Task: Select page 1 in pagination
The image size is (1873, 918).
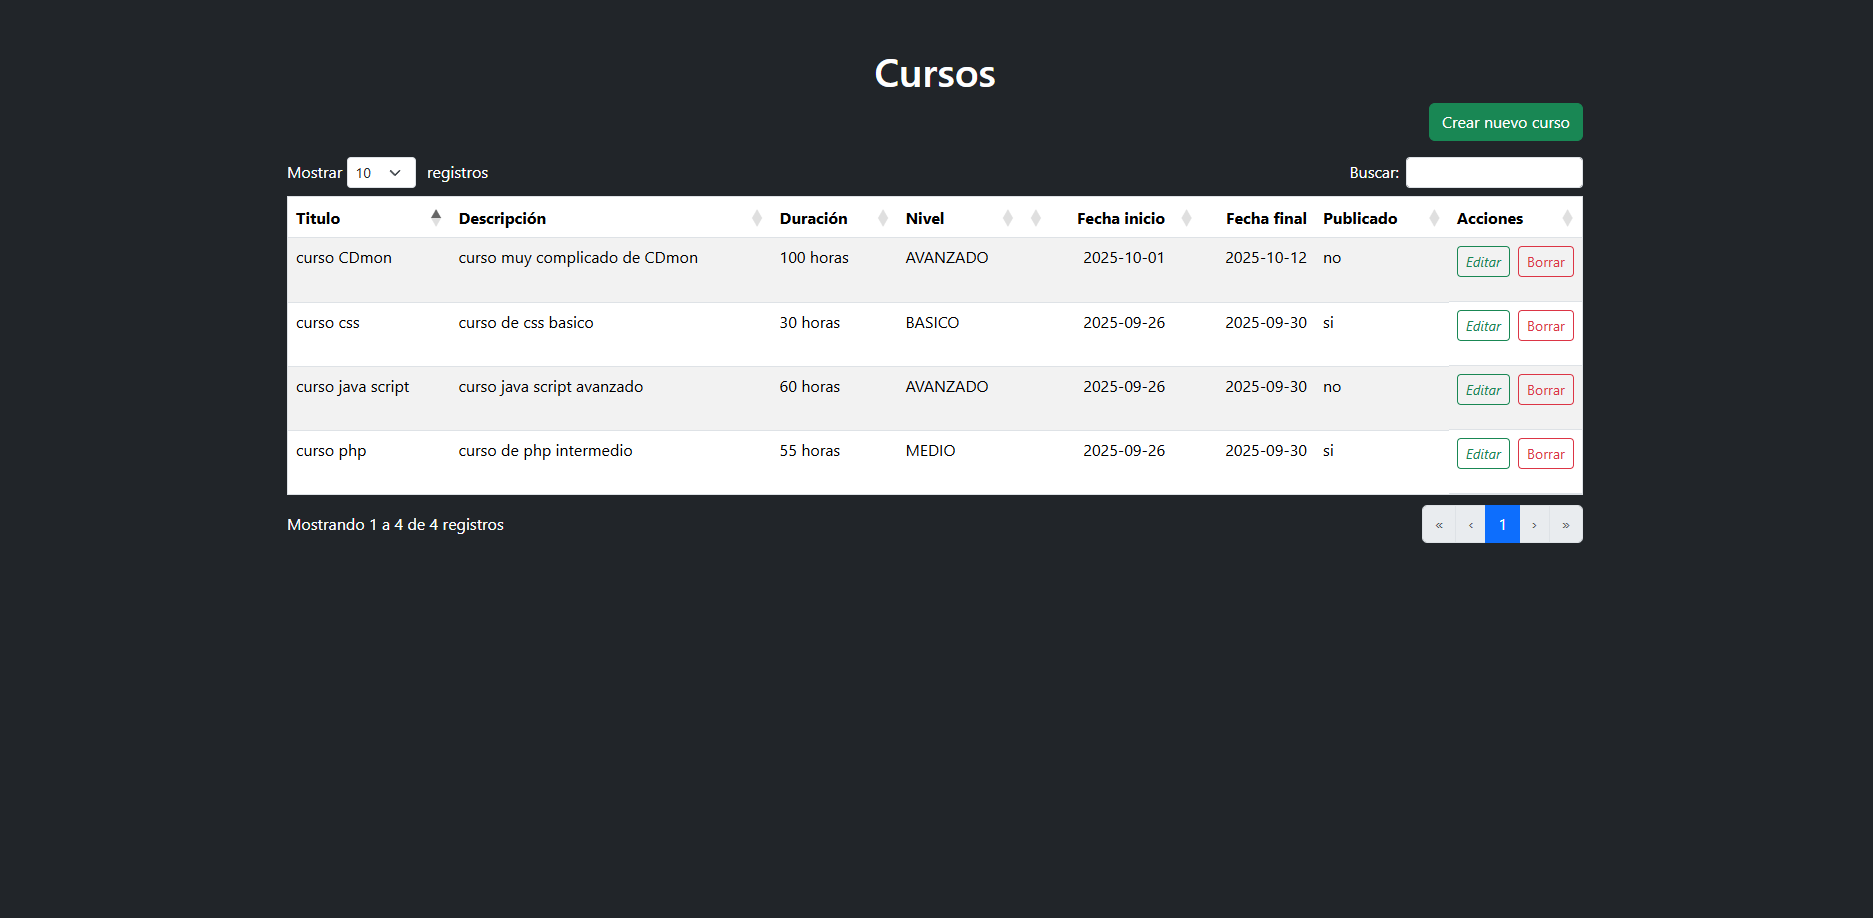Action: [x=1502, y=525]
